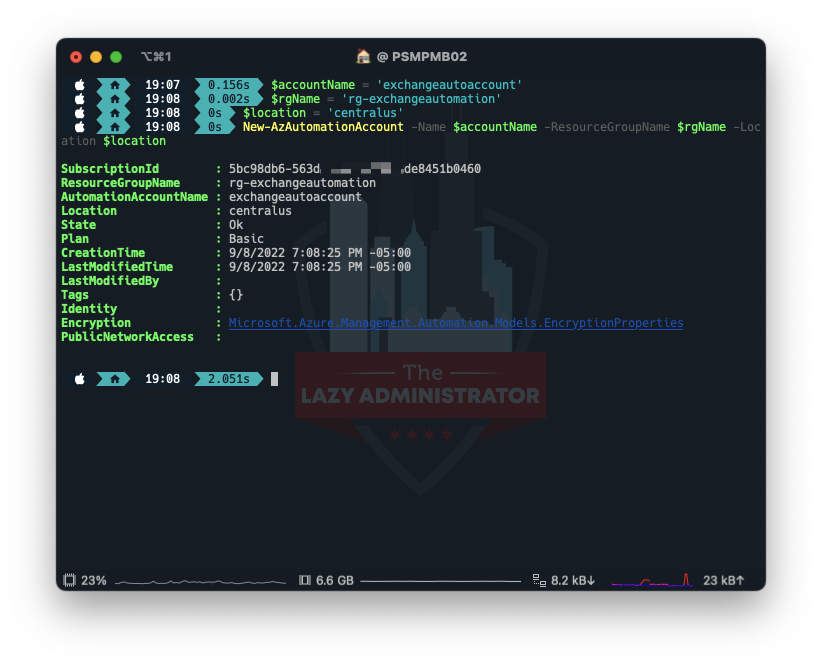Click the Apple icon on the 2.051s prompt
Image resolution: width=822 pixels, height=665 pixels.
[x=80, y=378]
